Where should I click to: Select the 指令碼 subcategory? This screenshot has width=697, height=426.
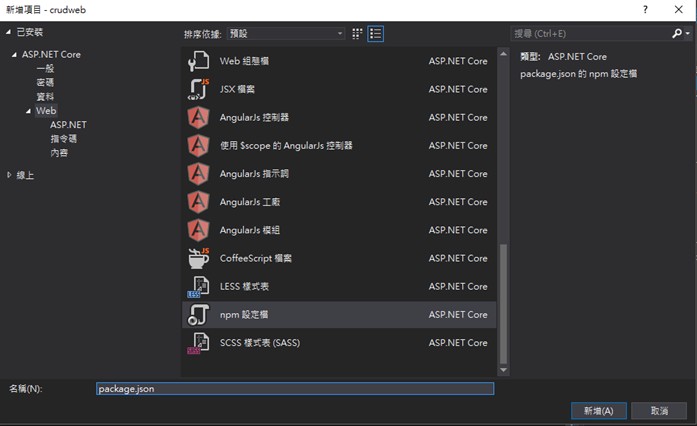click(x=64, y=139)
